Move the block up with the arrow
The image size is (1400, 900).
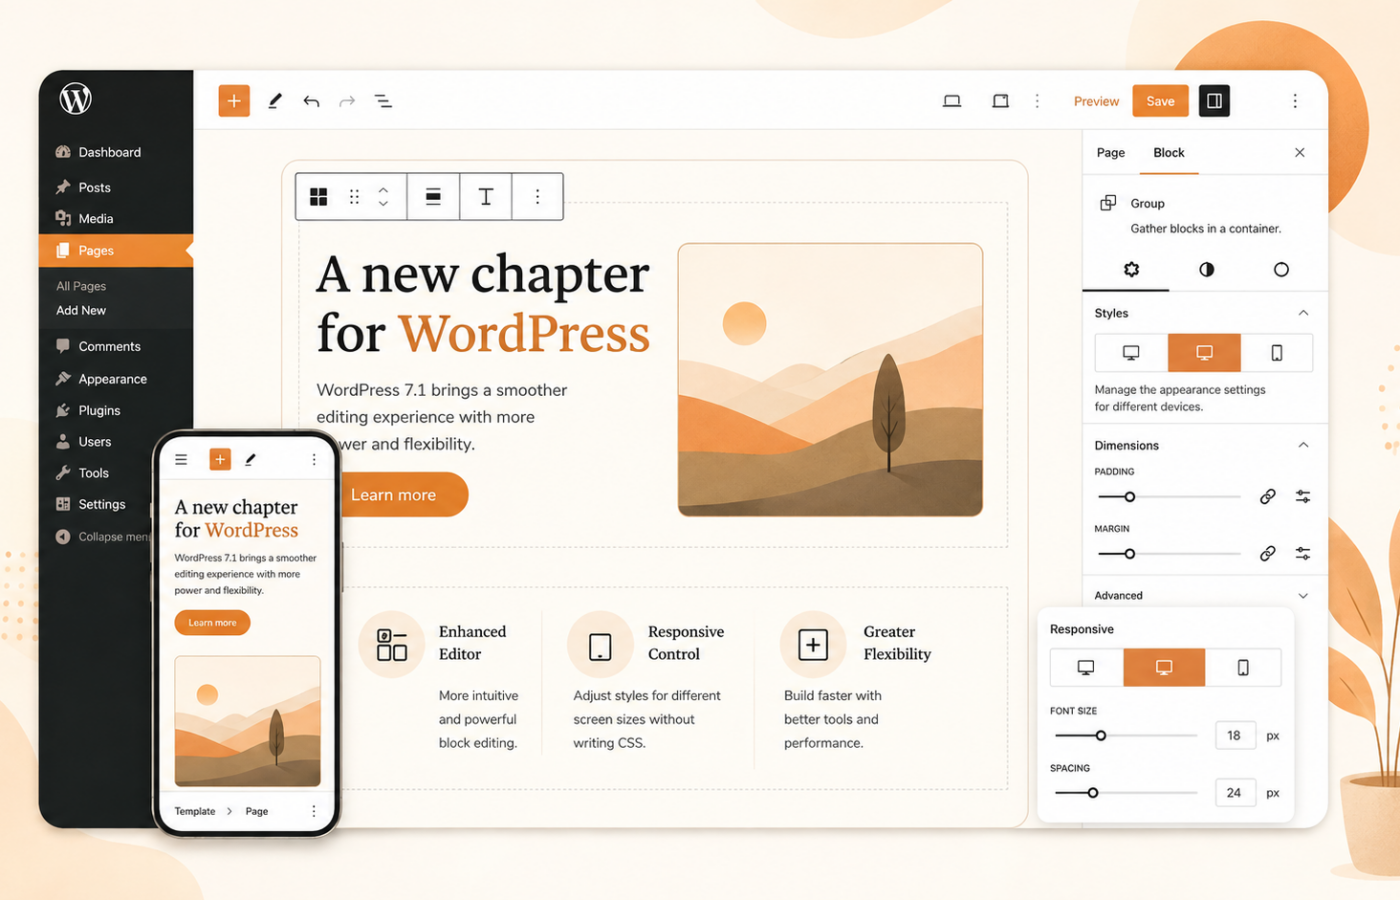click(383, 189)
